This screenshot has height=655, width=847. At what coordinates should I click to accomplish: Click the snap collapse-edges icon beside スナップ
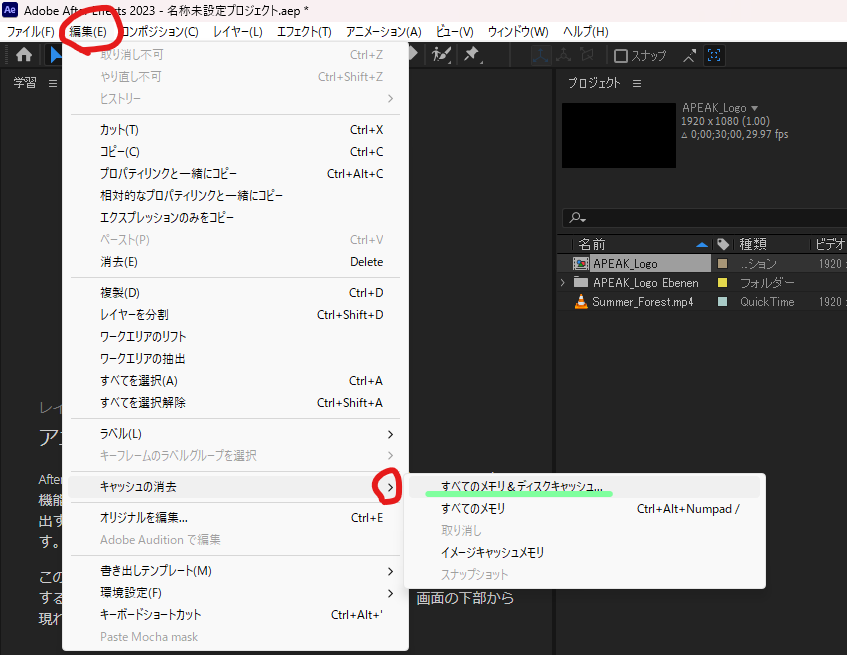pyautogui.click(x=690, y=55)
